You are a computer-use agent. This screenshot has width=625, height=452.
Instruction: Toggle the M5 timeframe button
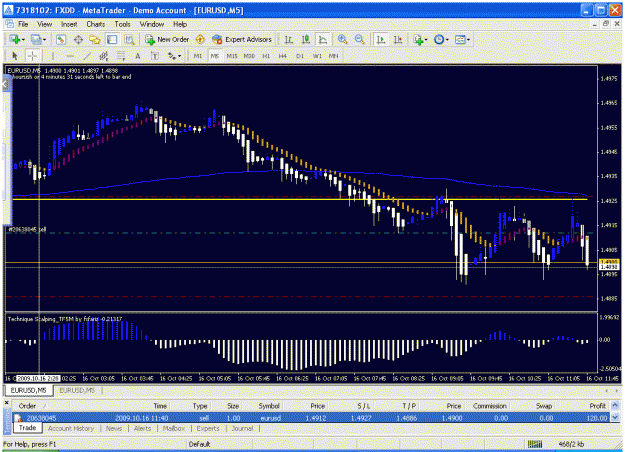(215, 56)
